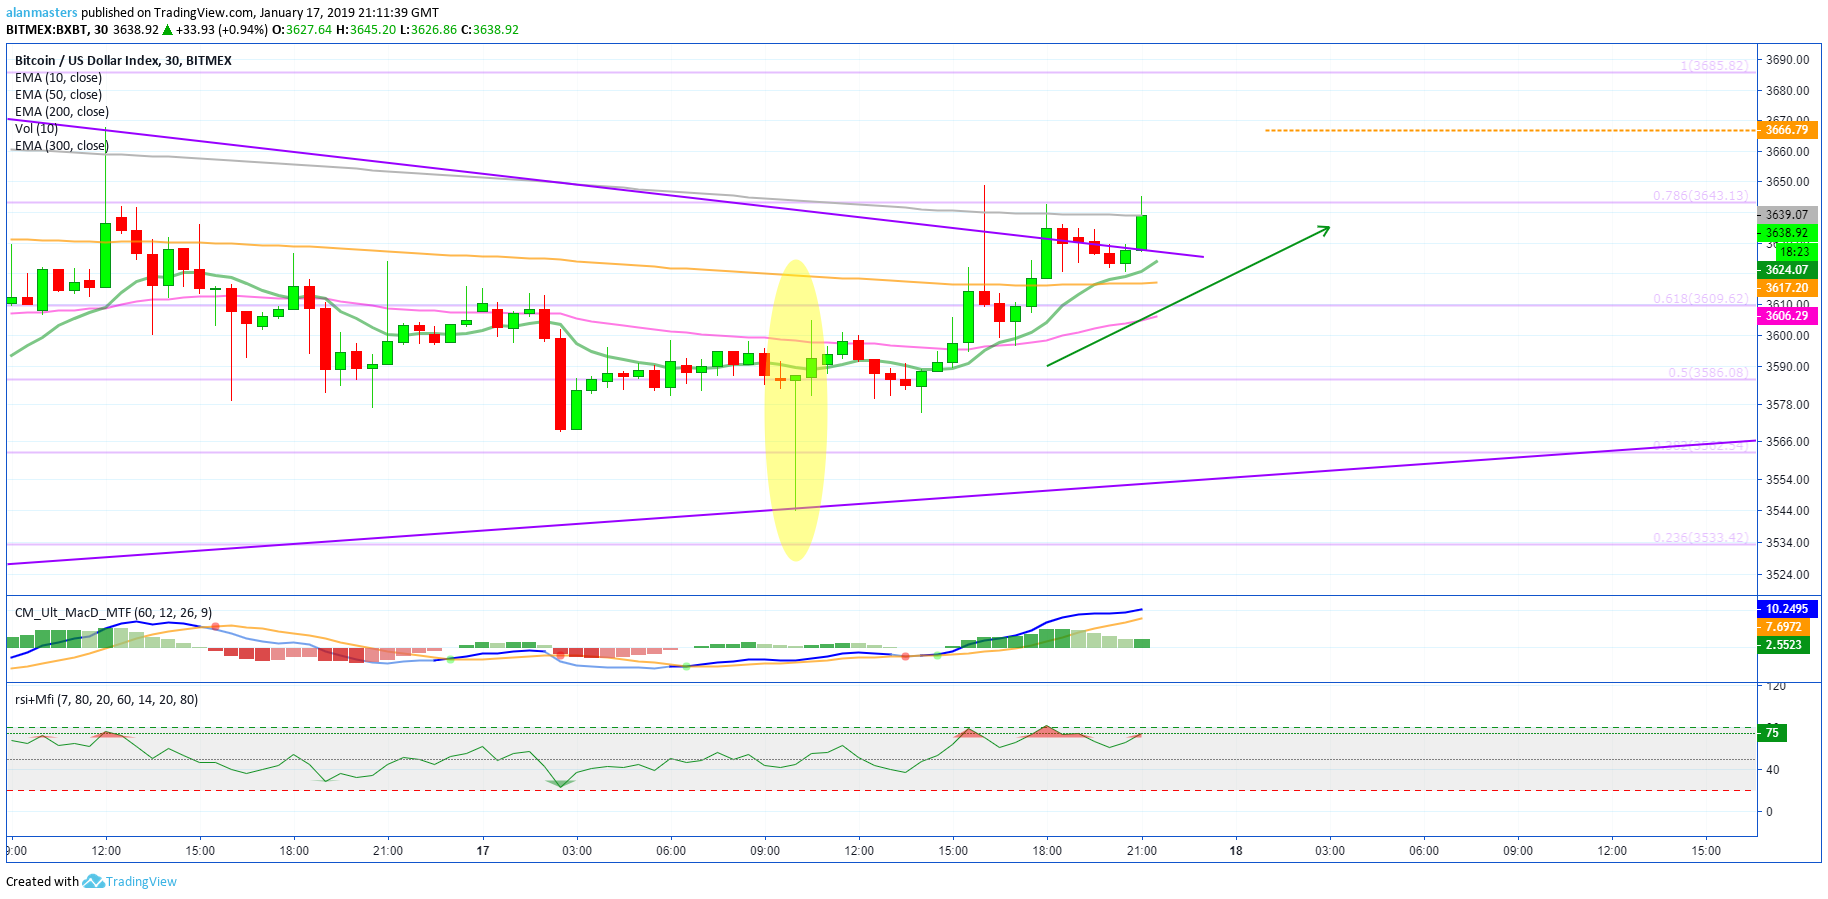Click the 21:00 time label near latest candle
The width and height of the screenshot is (1828, 899).
click(1142, 851)
